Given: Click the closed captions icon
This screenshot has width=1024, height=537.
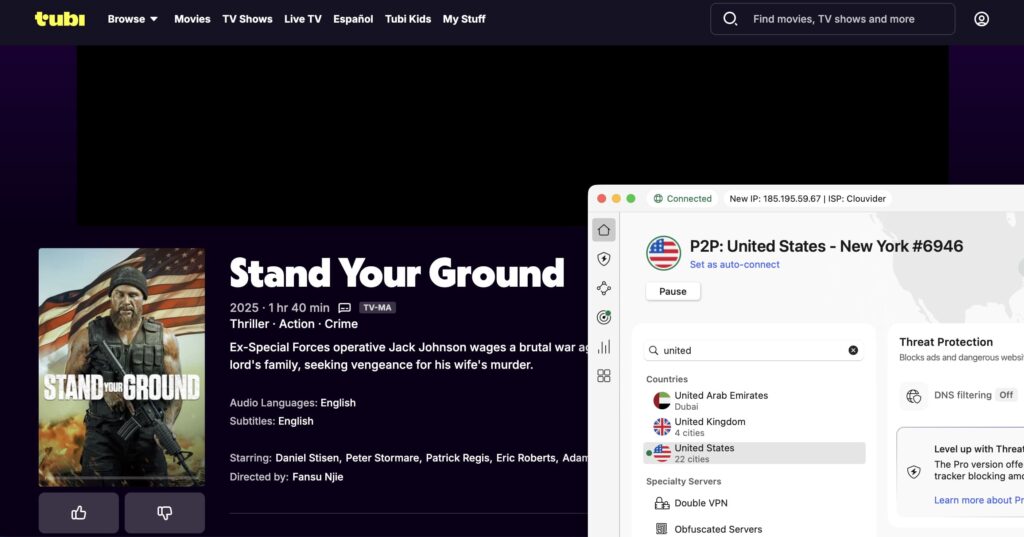Looking at the screenshot, I should coord(344,308).
